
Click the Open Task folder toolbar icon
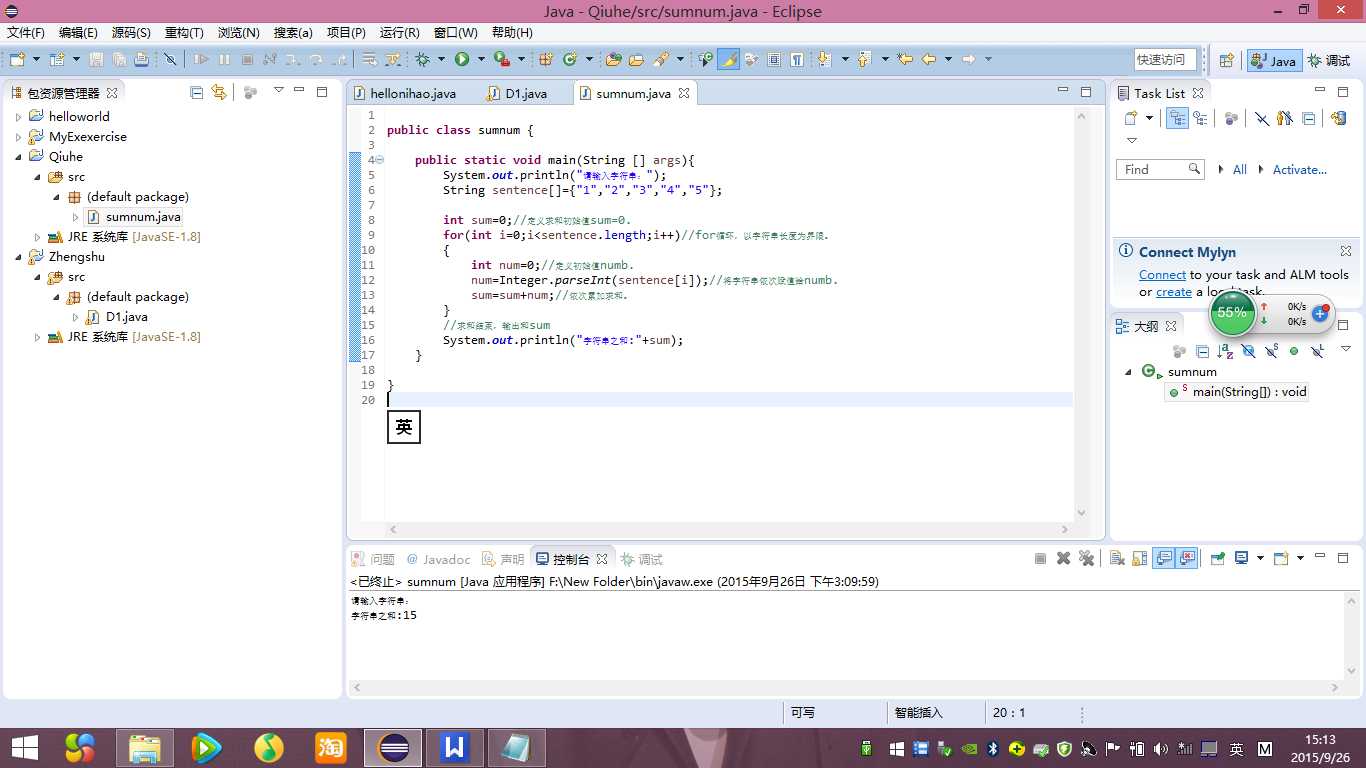tap(636, 60)
